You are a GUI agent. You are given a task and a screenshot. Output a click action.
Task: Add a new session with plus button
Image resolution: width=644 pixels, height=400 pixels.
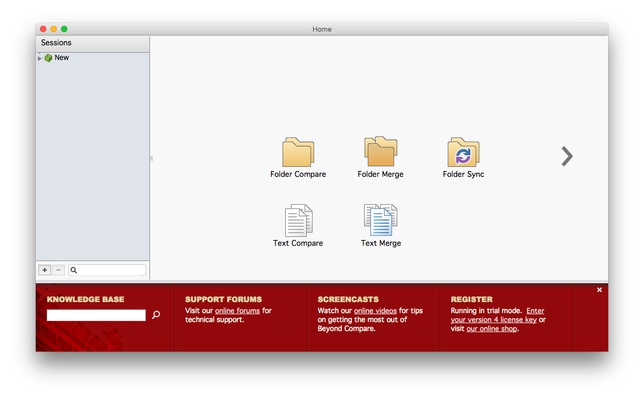[x=44, y=270]
